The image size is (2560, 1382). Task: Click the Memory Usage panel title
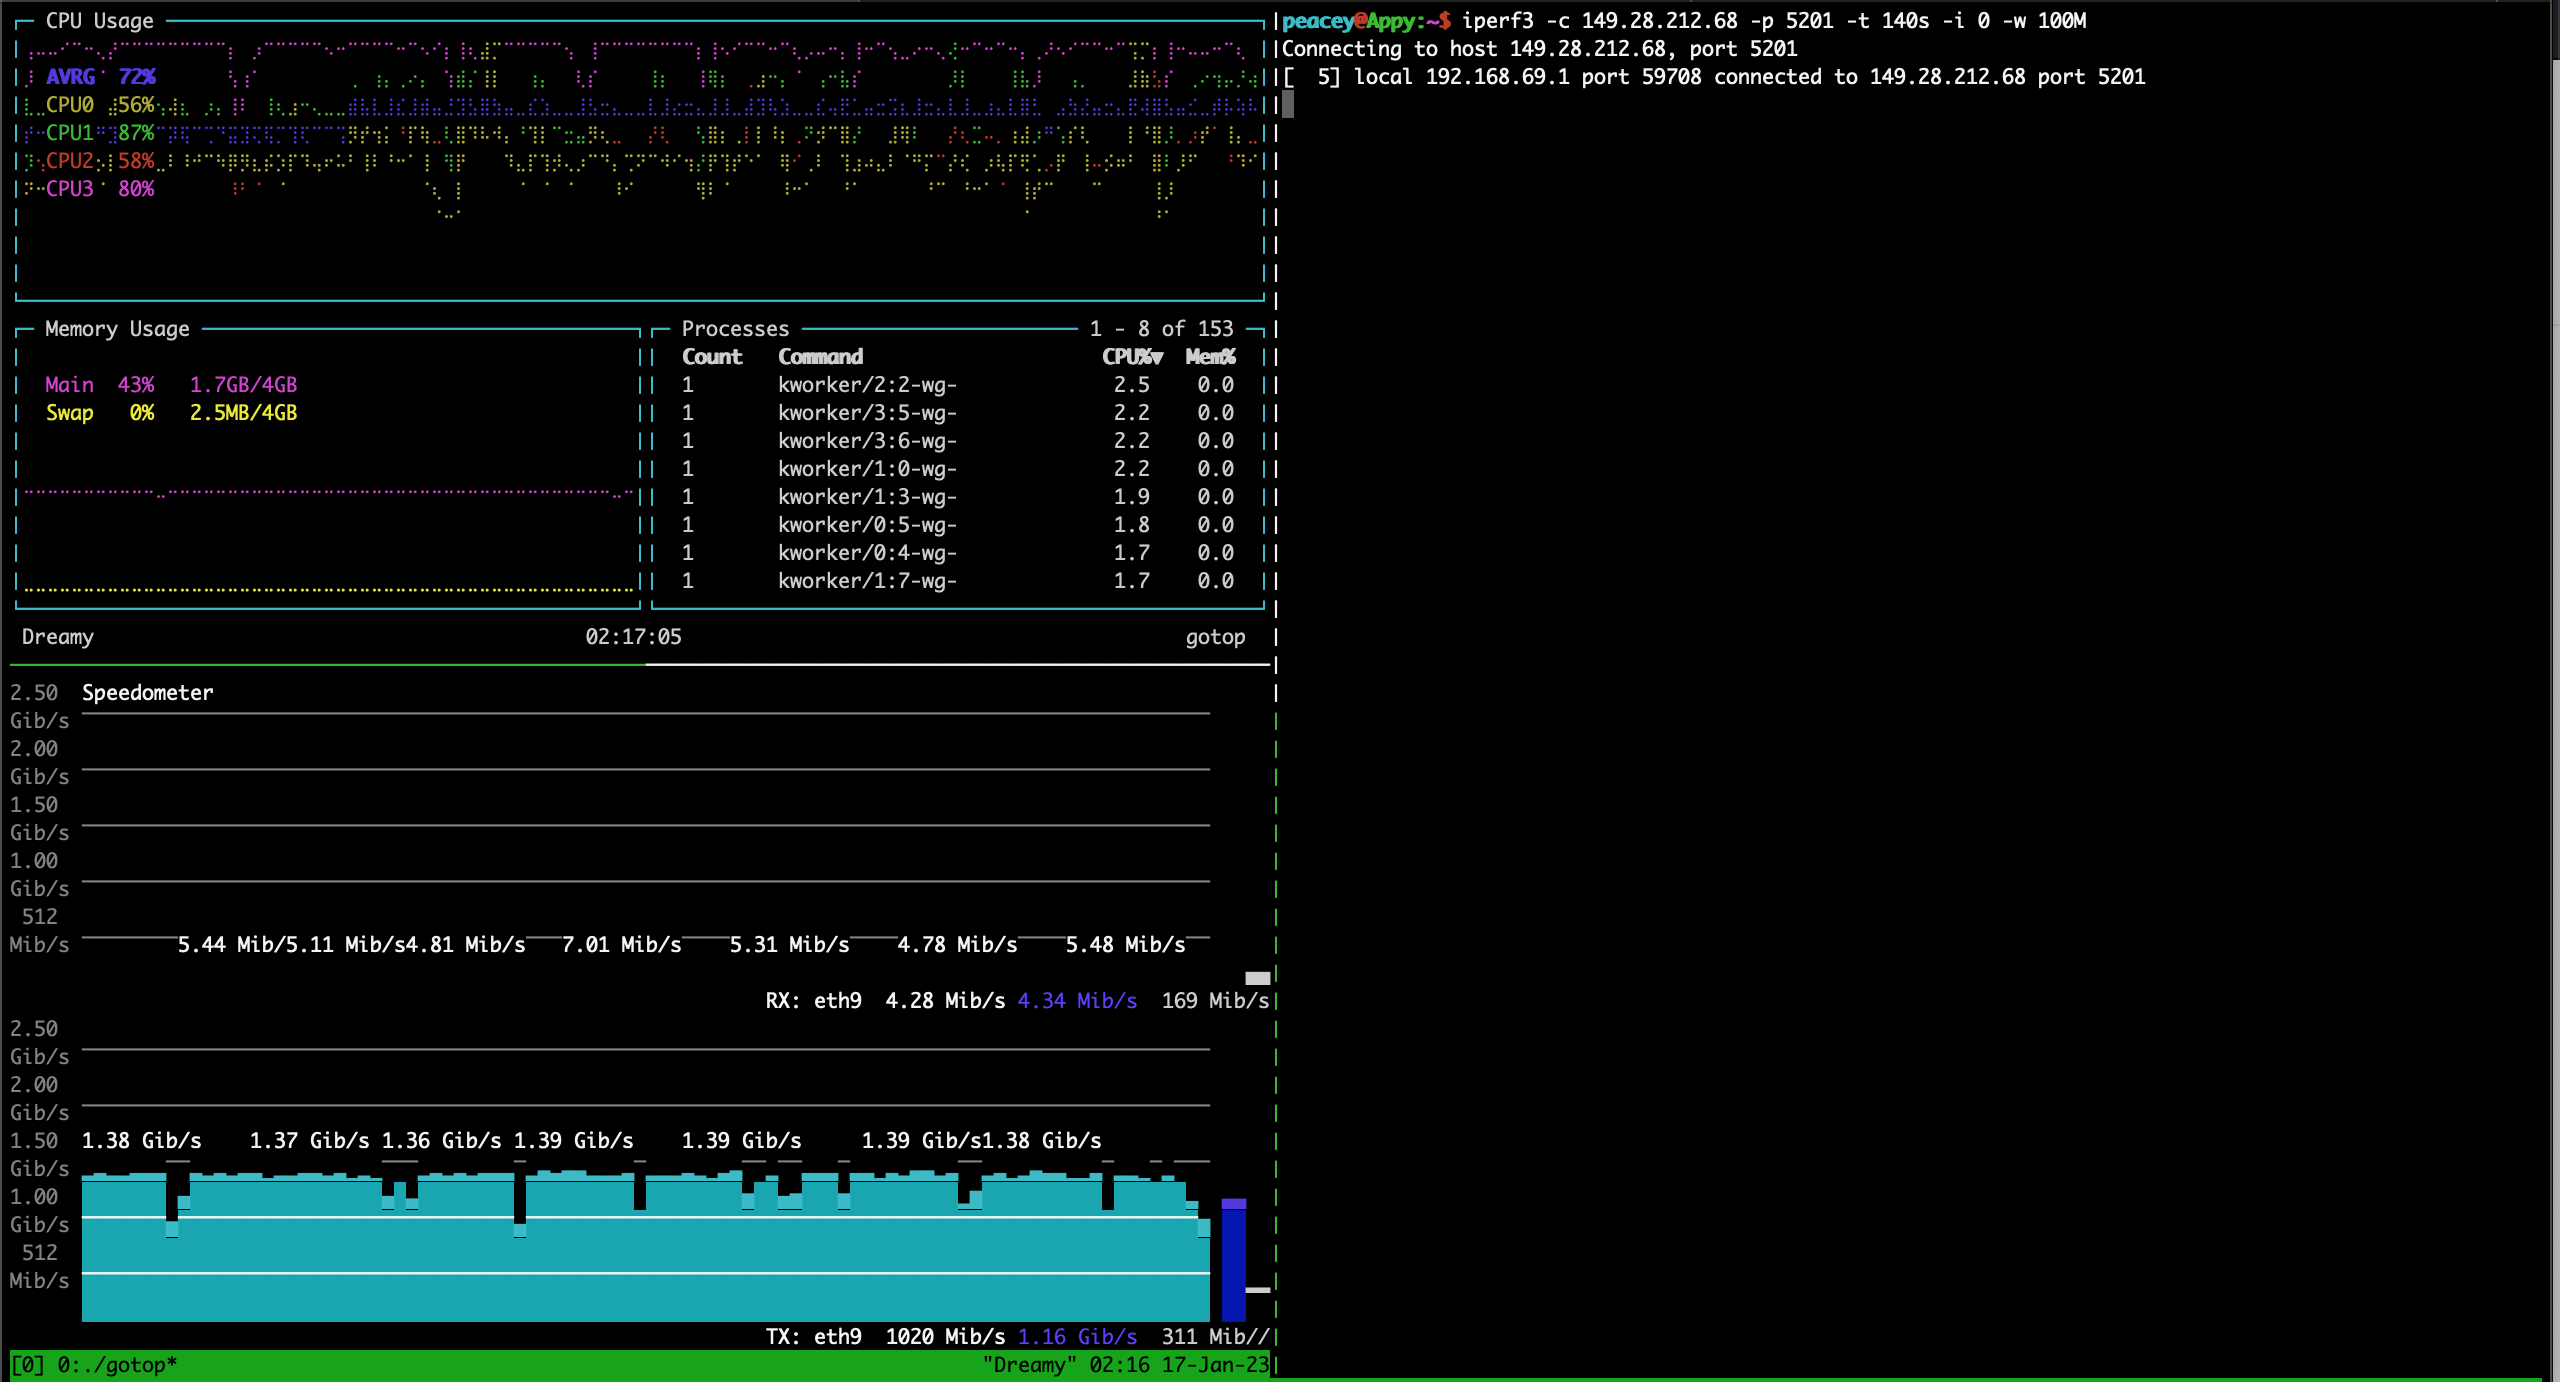click(117, 329)
